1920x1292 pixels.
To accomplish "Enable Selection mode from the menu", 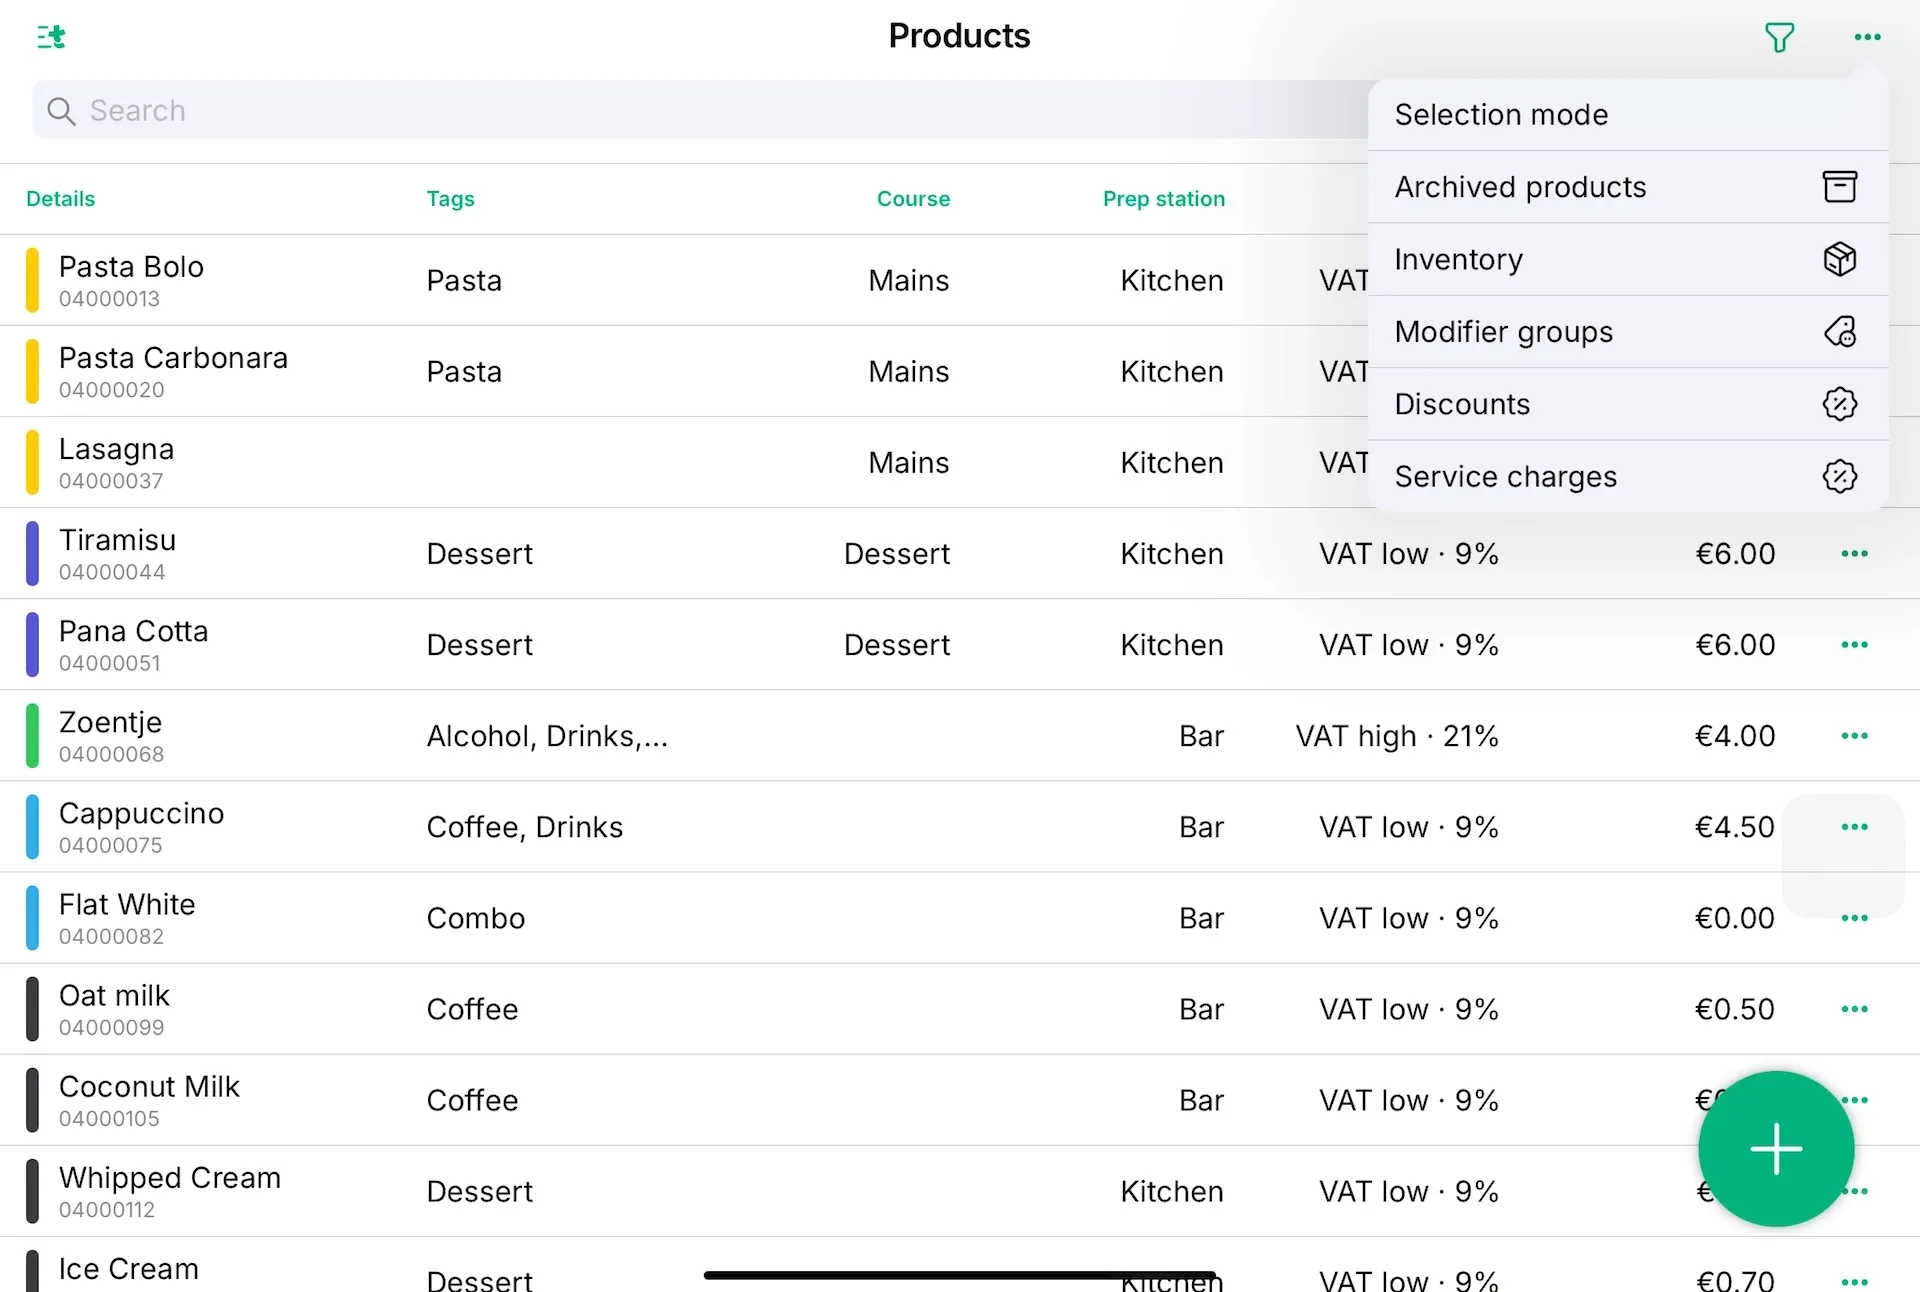I will [x=1501, y=115].
